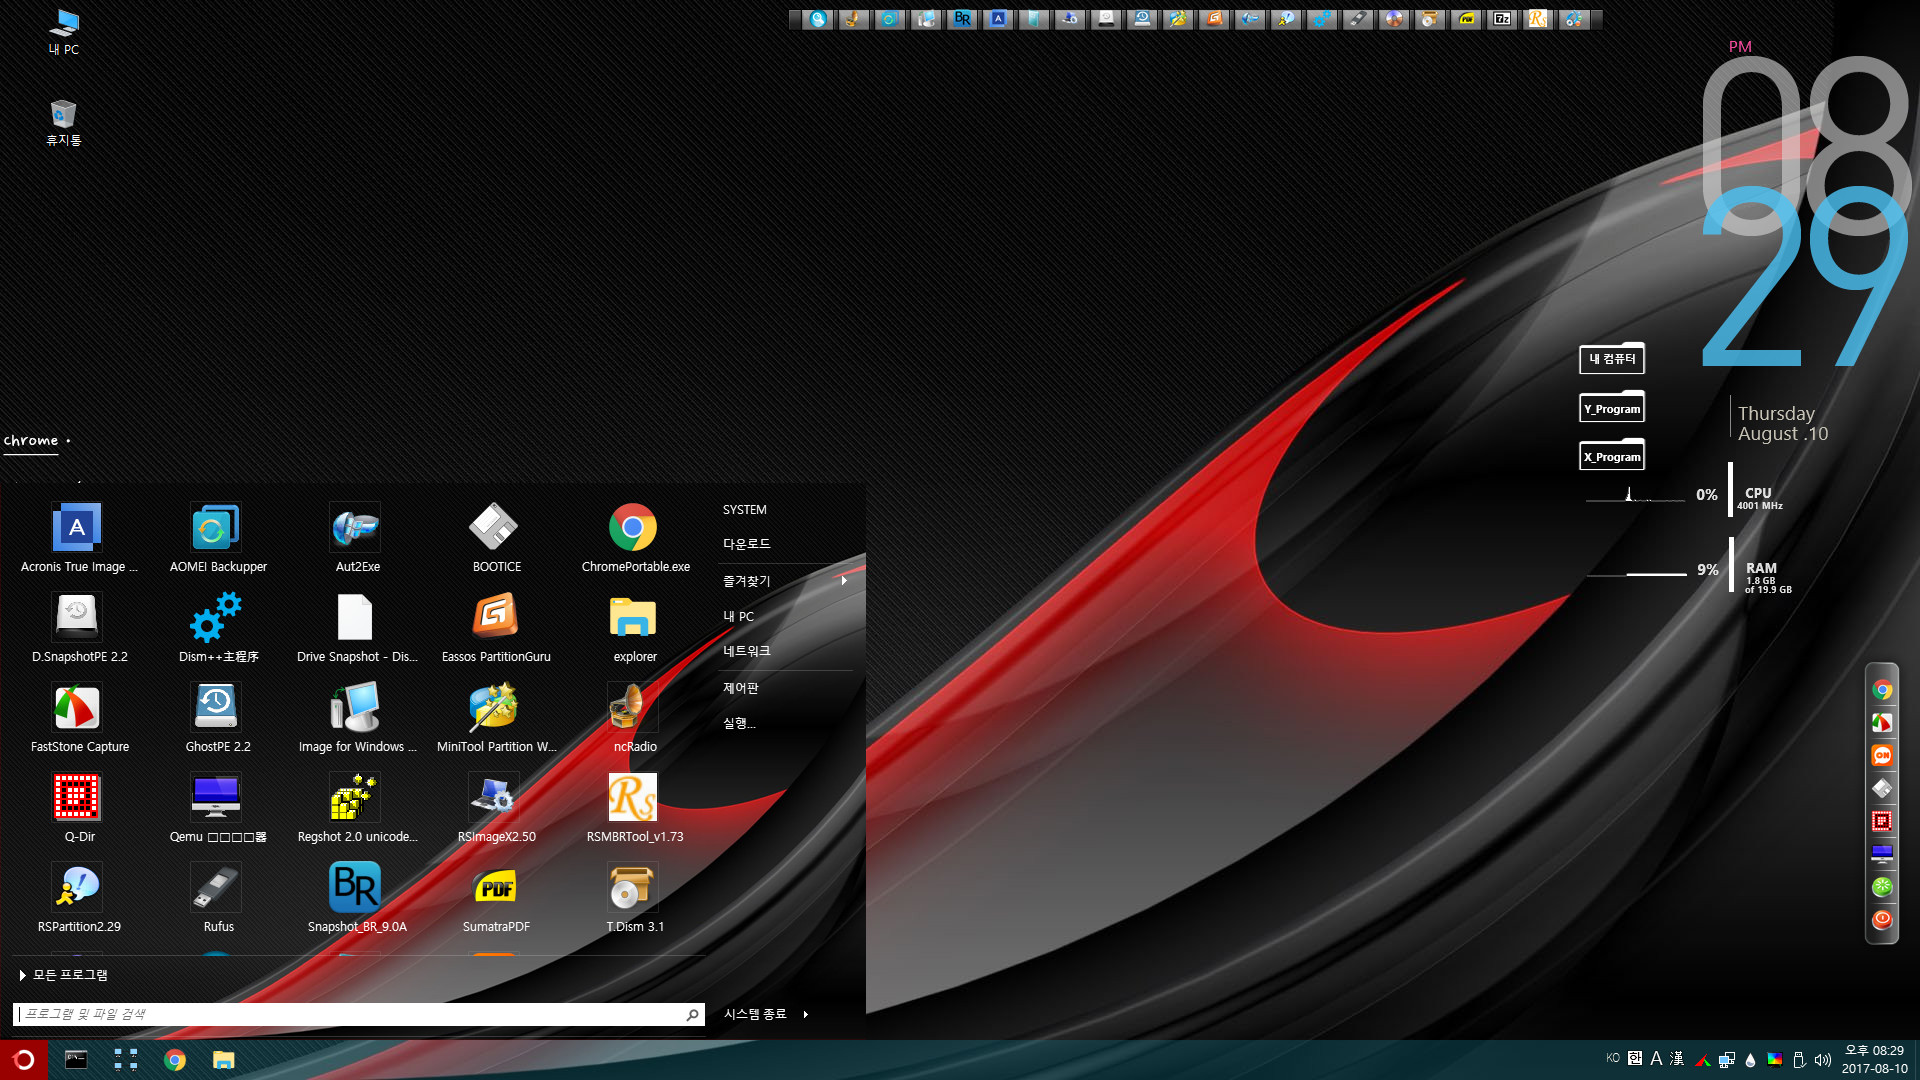Click Rs icon in top launcher bar

coord(1537,19)
